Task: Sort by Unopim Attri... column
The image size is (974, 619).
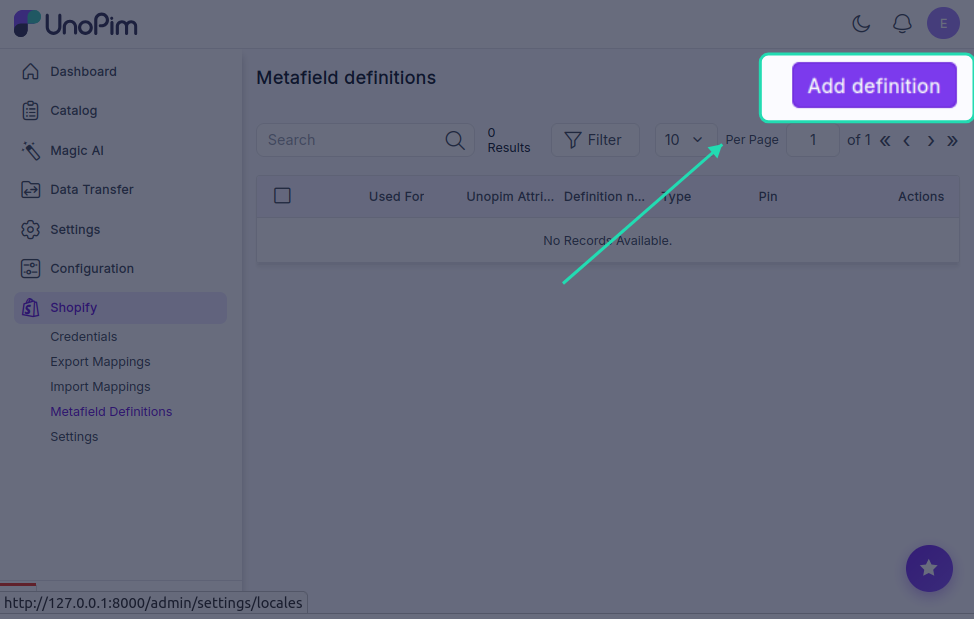Action: [509, 196]
